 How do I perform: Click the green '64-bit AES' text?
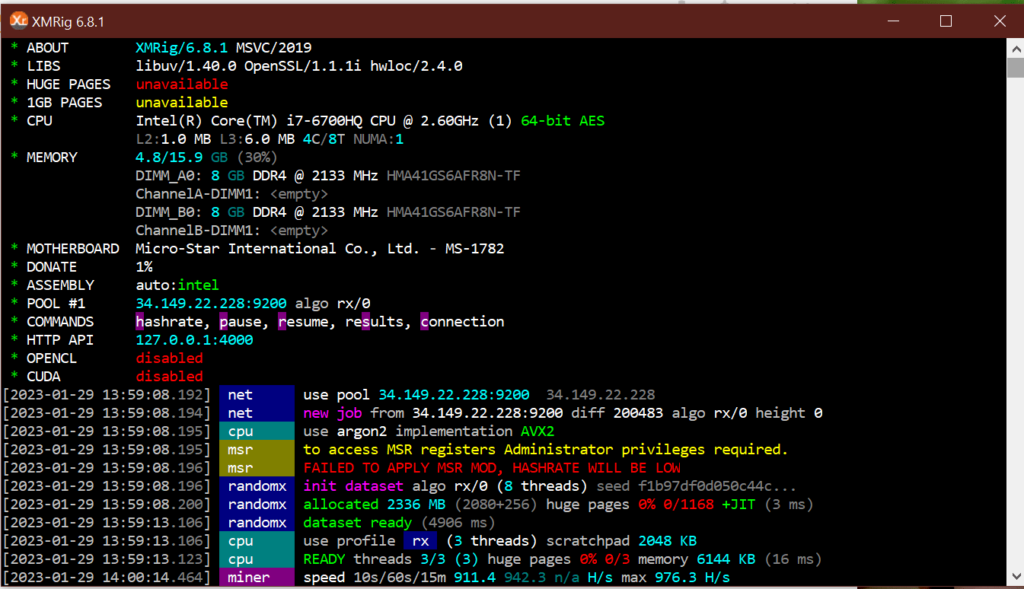(x=562, y=121)
